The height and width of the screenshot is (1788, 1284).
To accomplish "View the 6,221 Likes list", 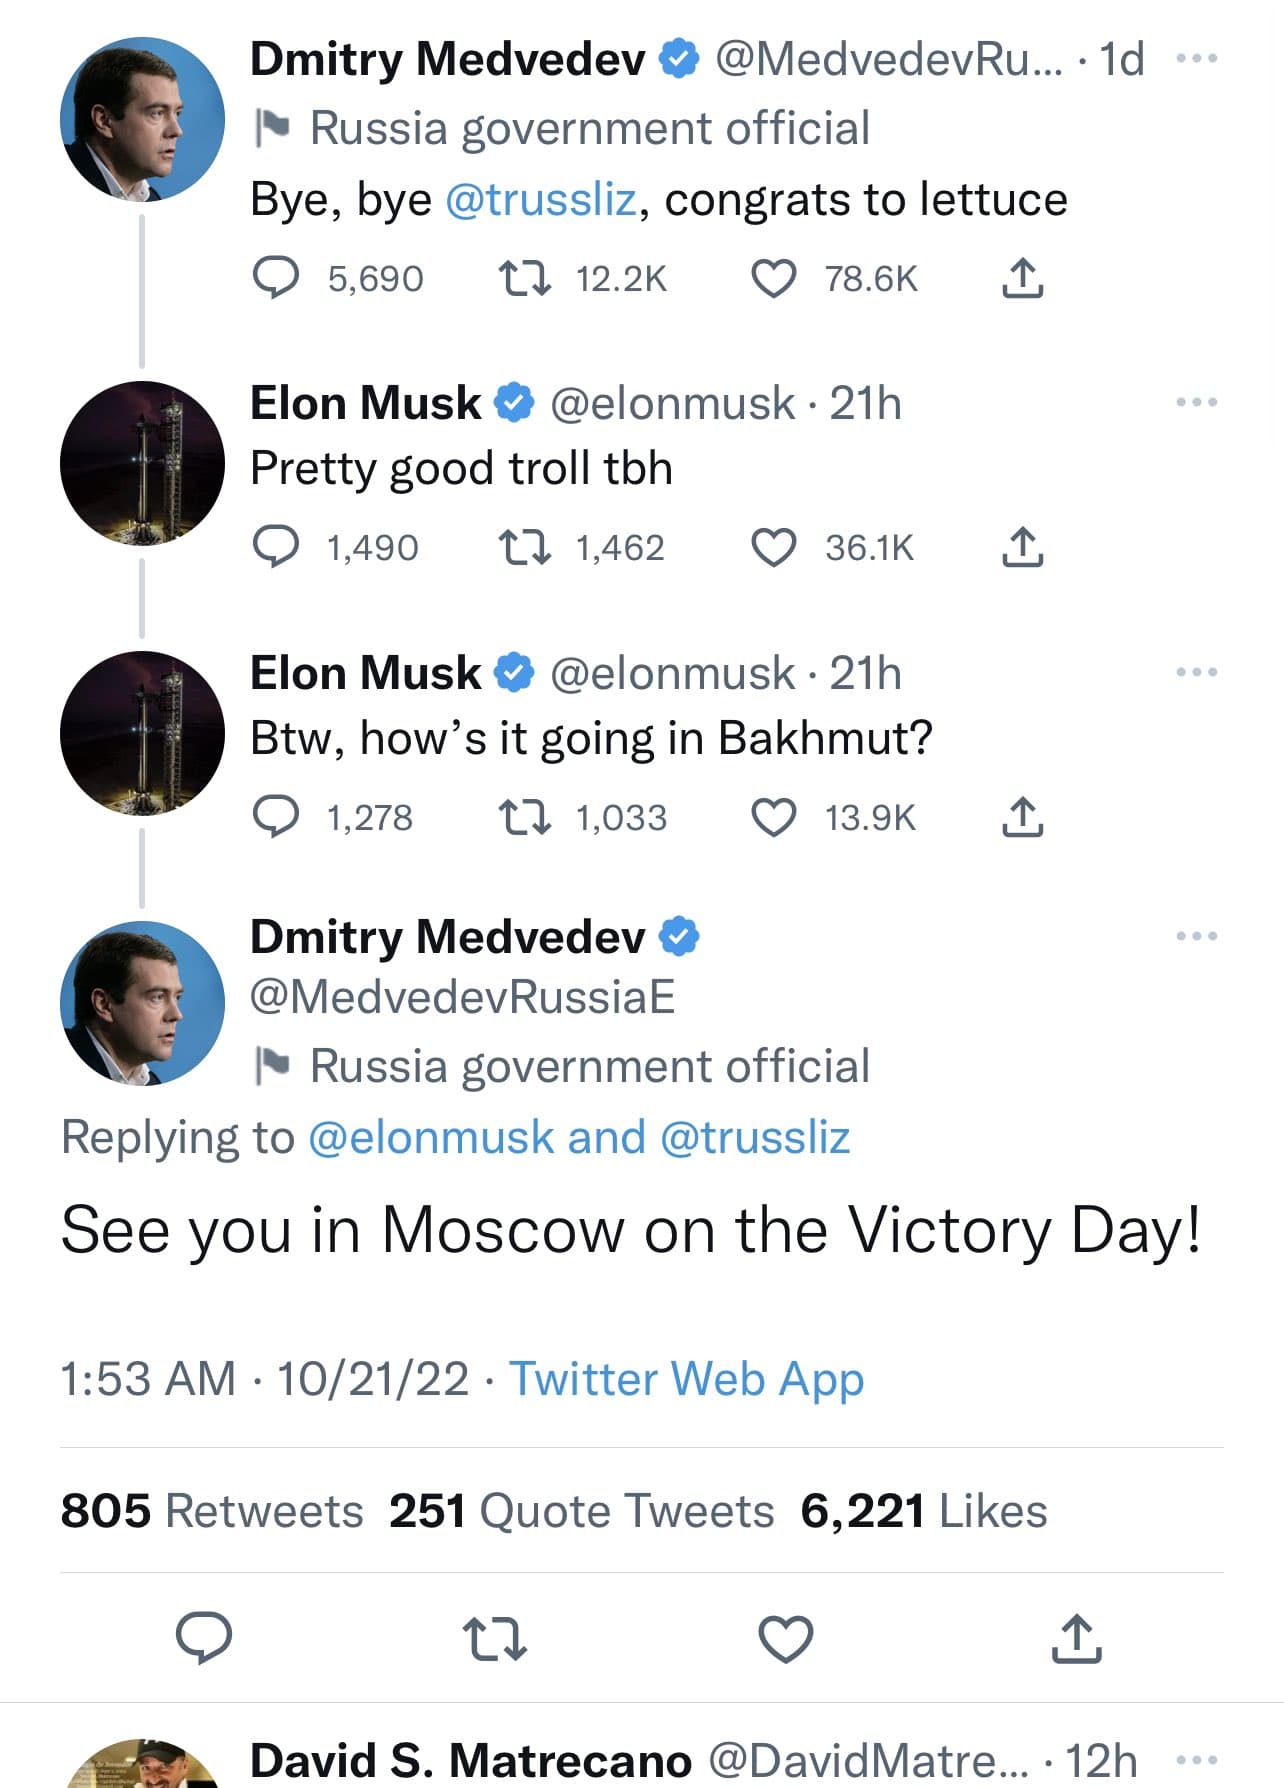I will [924, 1510].
